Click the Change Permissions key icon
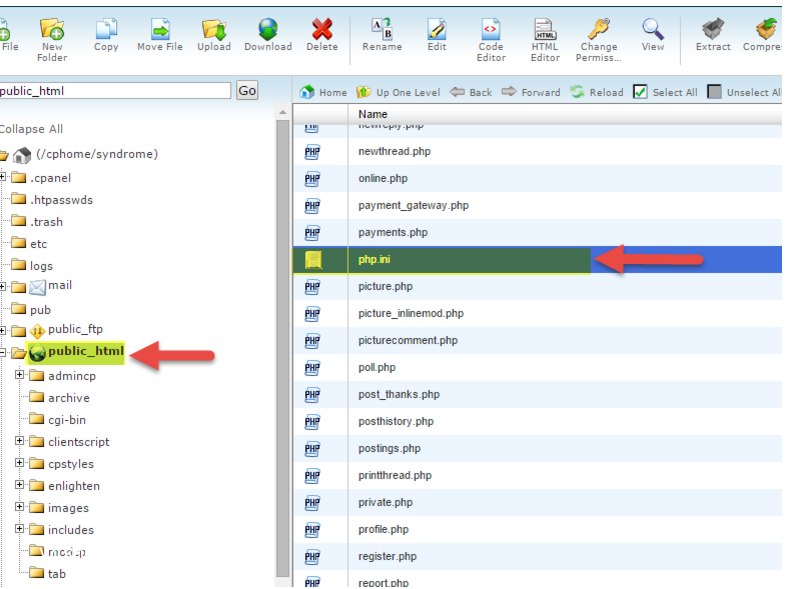 pos(599,29)
